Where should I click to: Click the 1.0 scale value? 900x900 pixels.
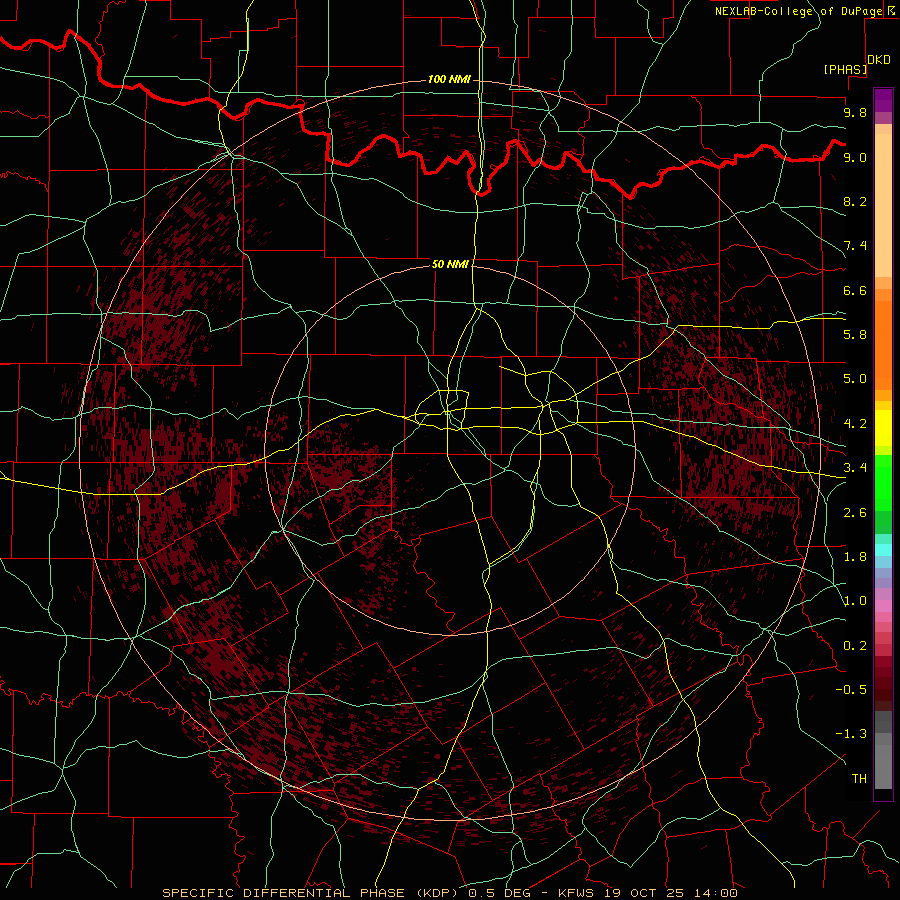tap(855, 601)
